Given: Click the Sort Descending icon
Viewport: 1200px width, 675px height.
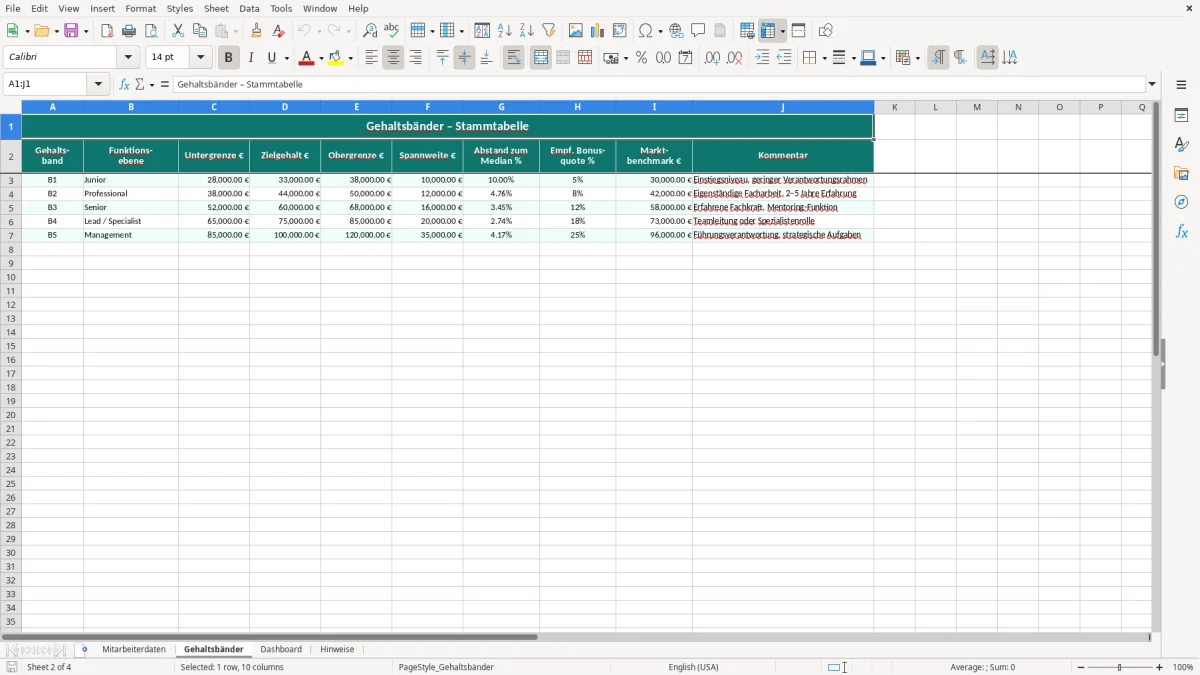Looking at the screenshot, I should click(x=526, y=31).
